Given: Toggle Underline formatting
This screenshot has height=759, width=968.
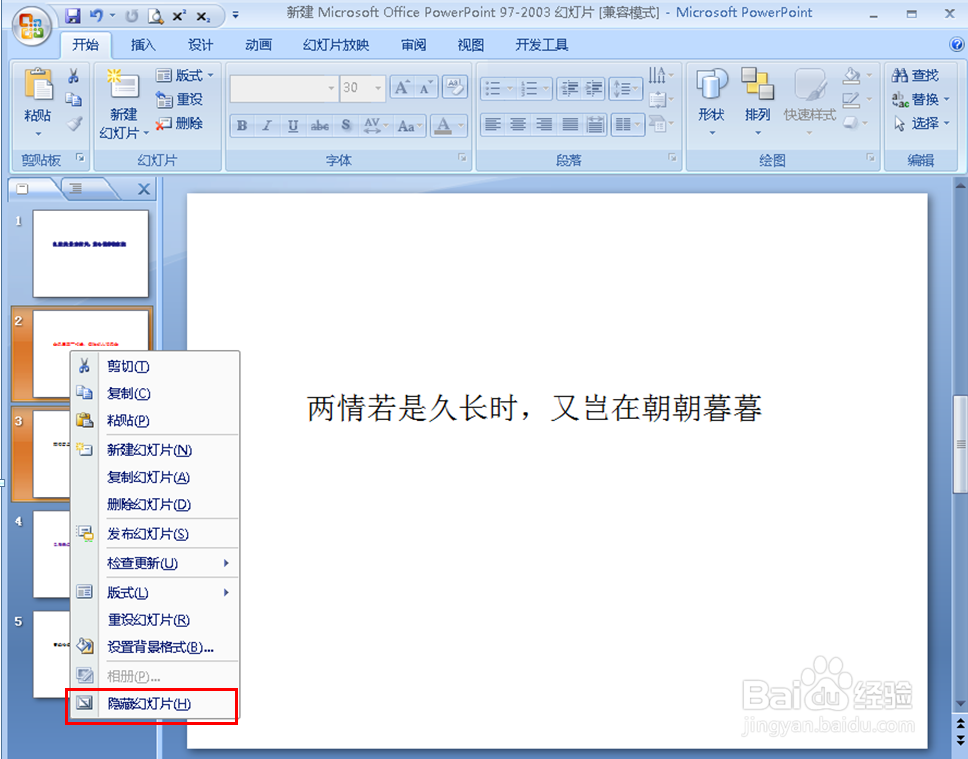Looking at the screenshot, I should point(293,126).
